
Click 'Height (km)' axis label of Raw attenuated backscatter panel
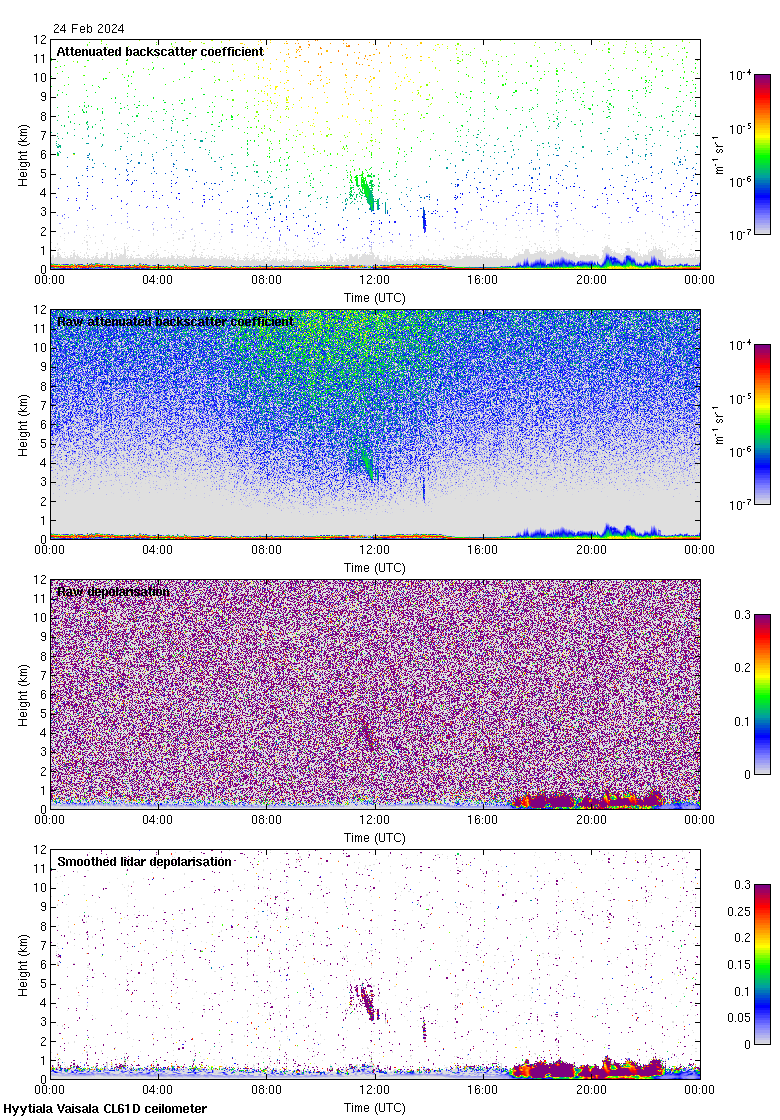tap(24, 424)
